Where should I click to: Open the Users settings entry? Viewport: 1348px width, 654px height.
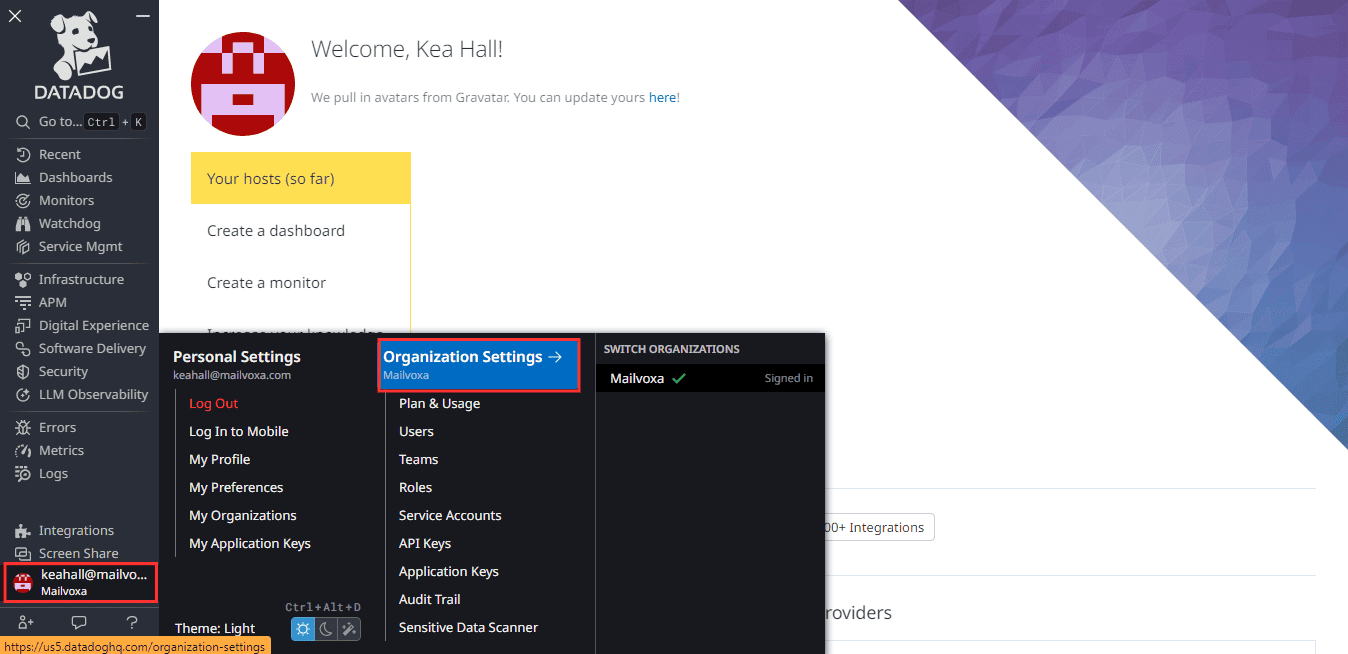coord(416,432)
